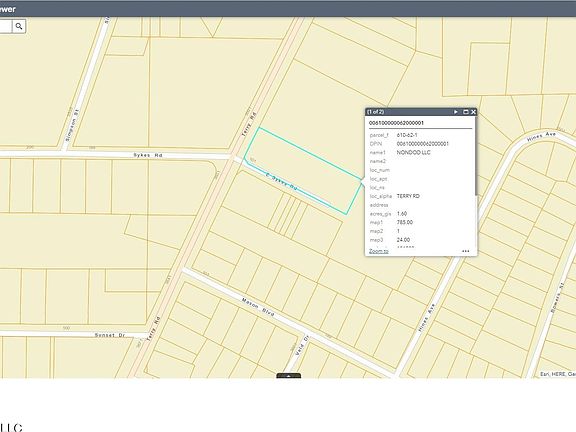Open the popup's three-dot actions menu
The image size is (576, 432).
[x=465, y=251]
